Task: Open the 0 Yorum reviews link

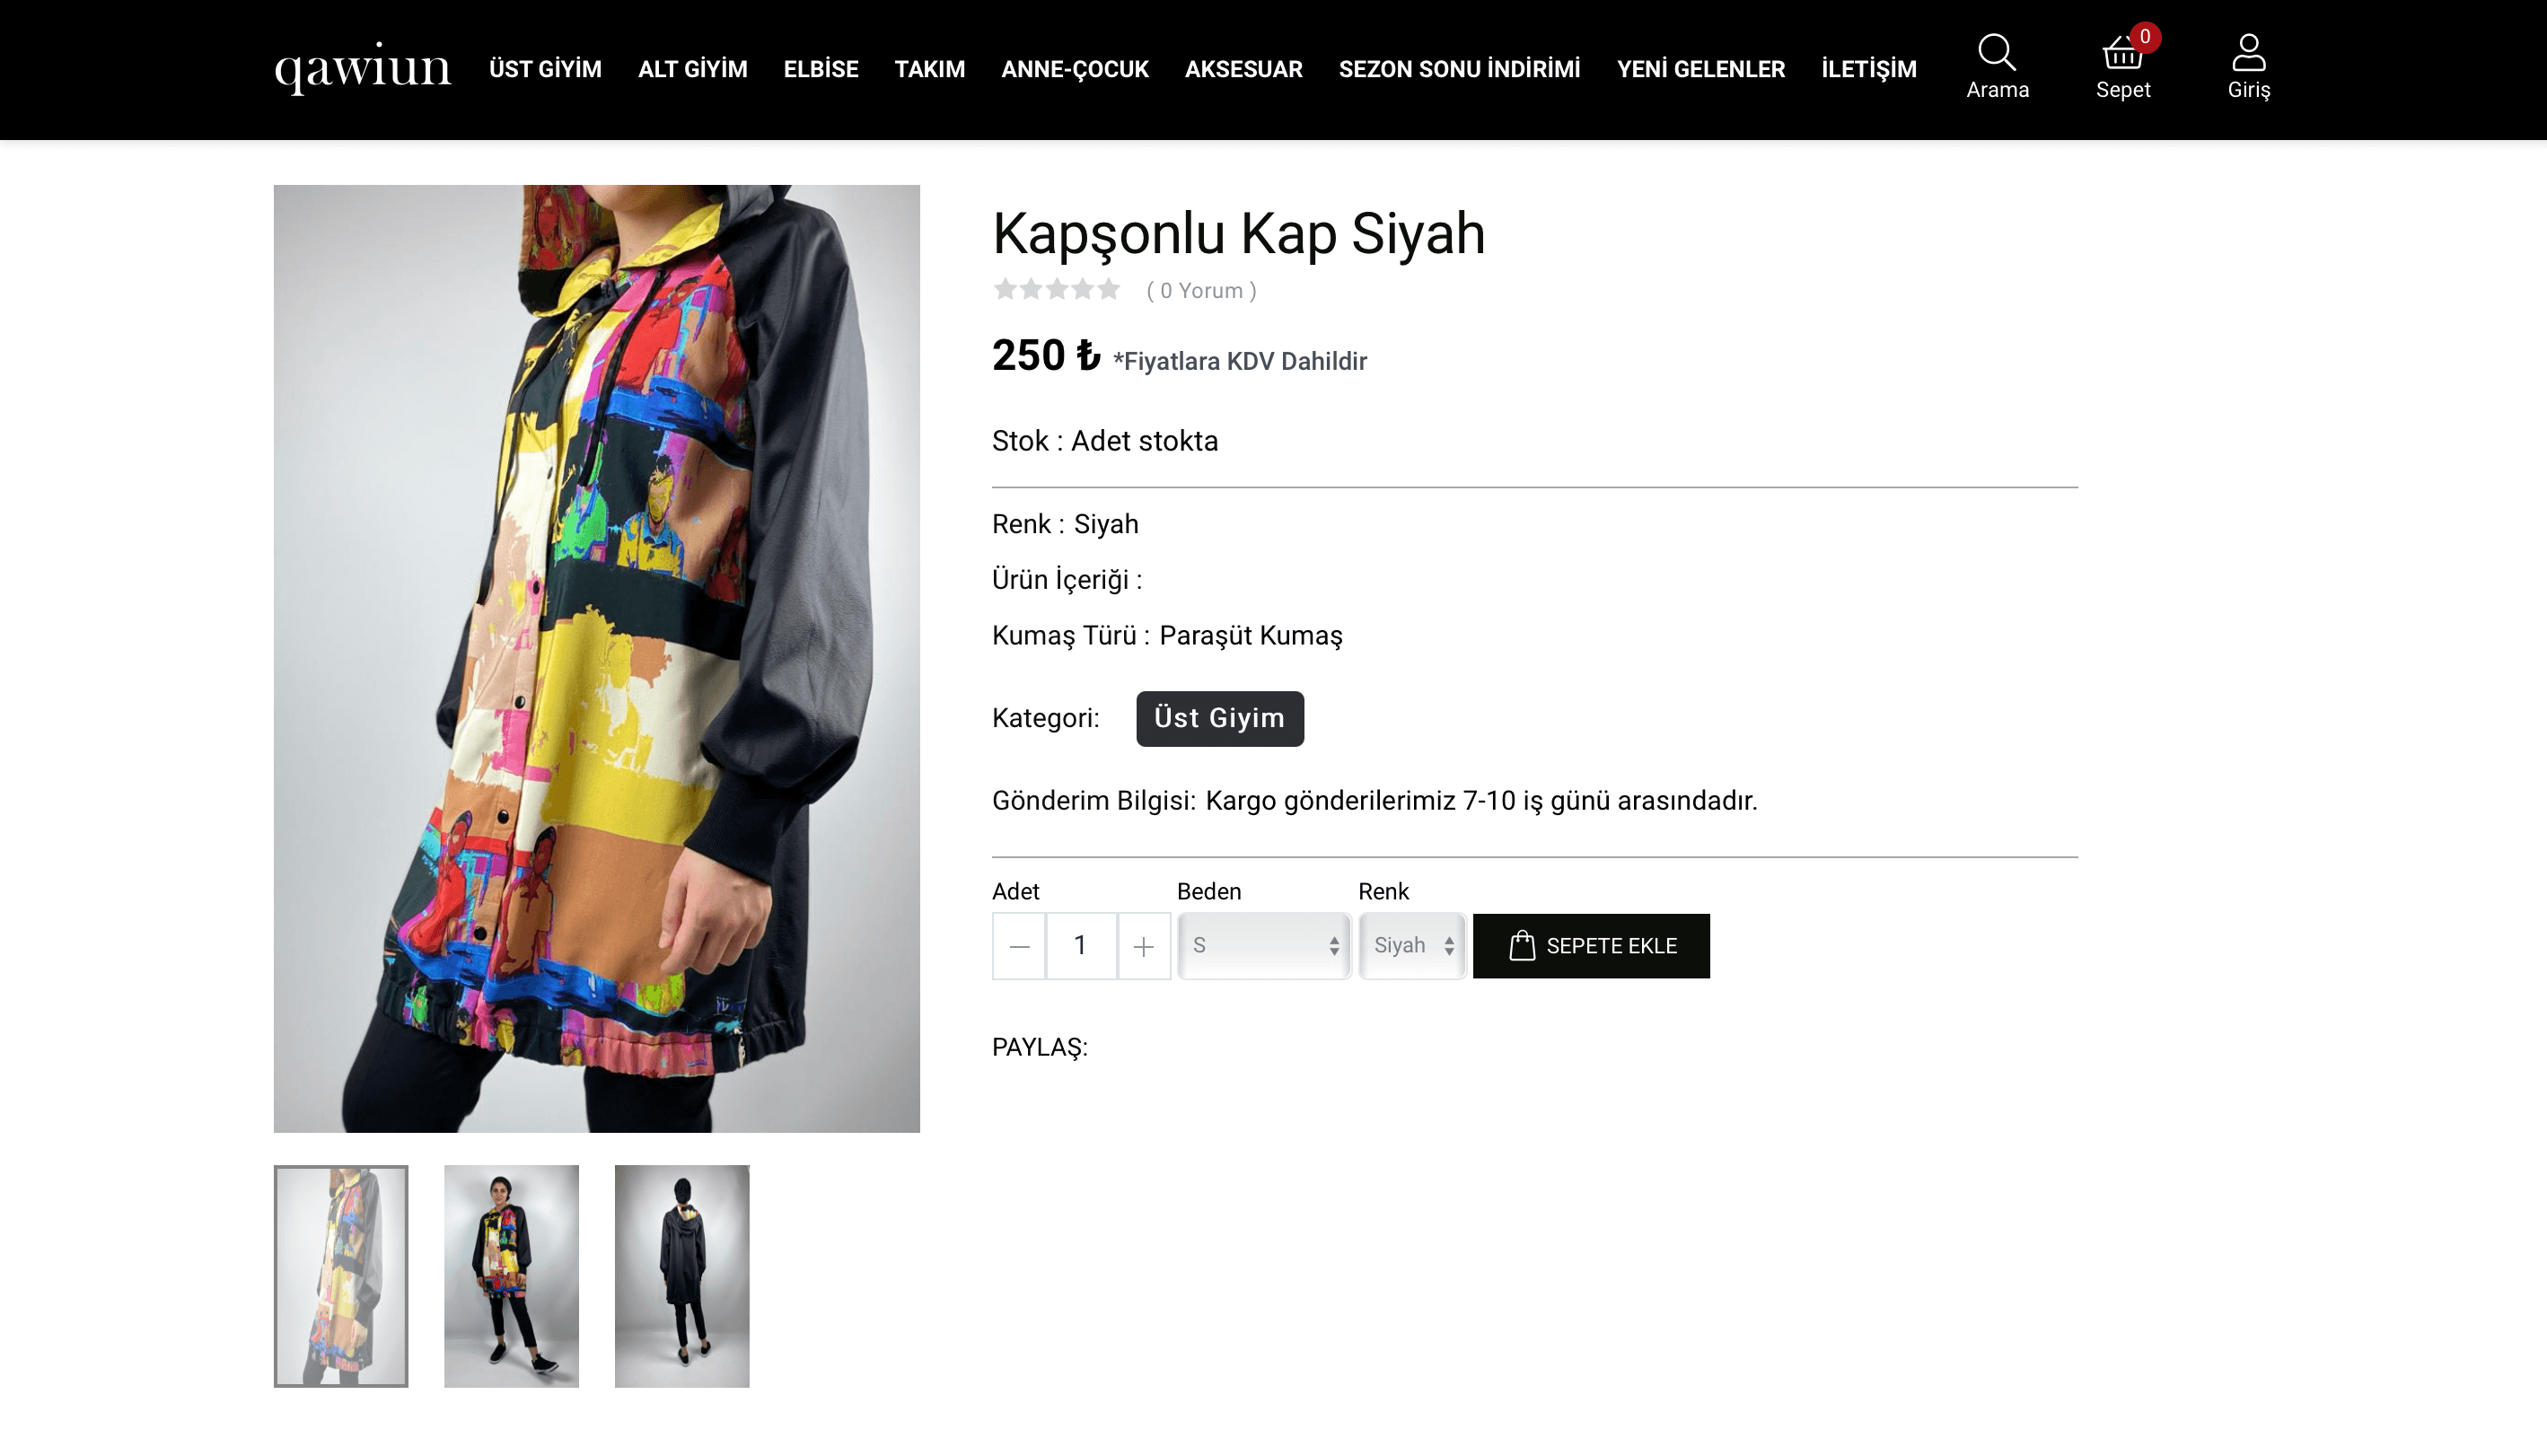Action: coord(1201,291)
